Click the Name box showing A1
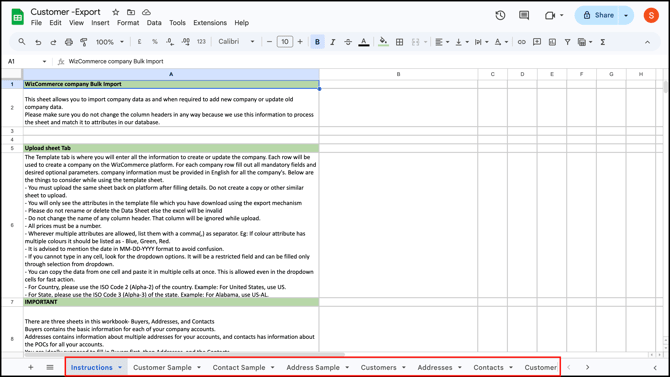The height and width of the screenshot is (377, 670). pyautogui.click(x=26, y=61)
